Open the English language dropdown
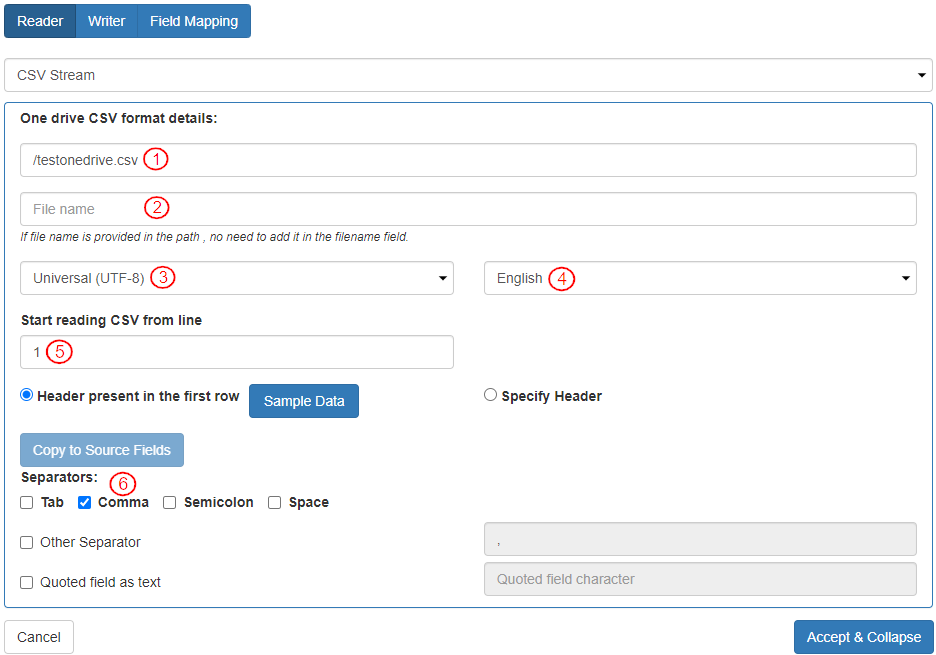The height and width of the screenshot is (655, 936). 700,278
